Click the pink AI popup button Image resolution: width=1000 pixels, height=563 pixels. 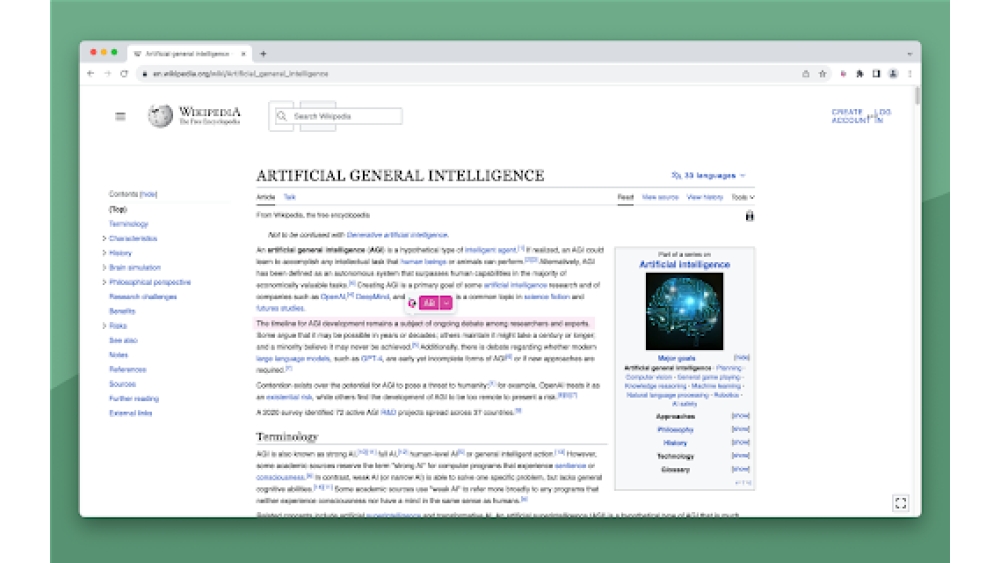(429, 303)
